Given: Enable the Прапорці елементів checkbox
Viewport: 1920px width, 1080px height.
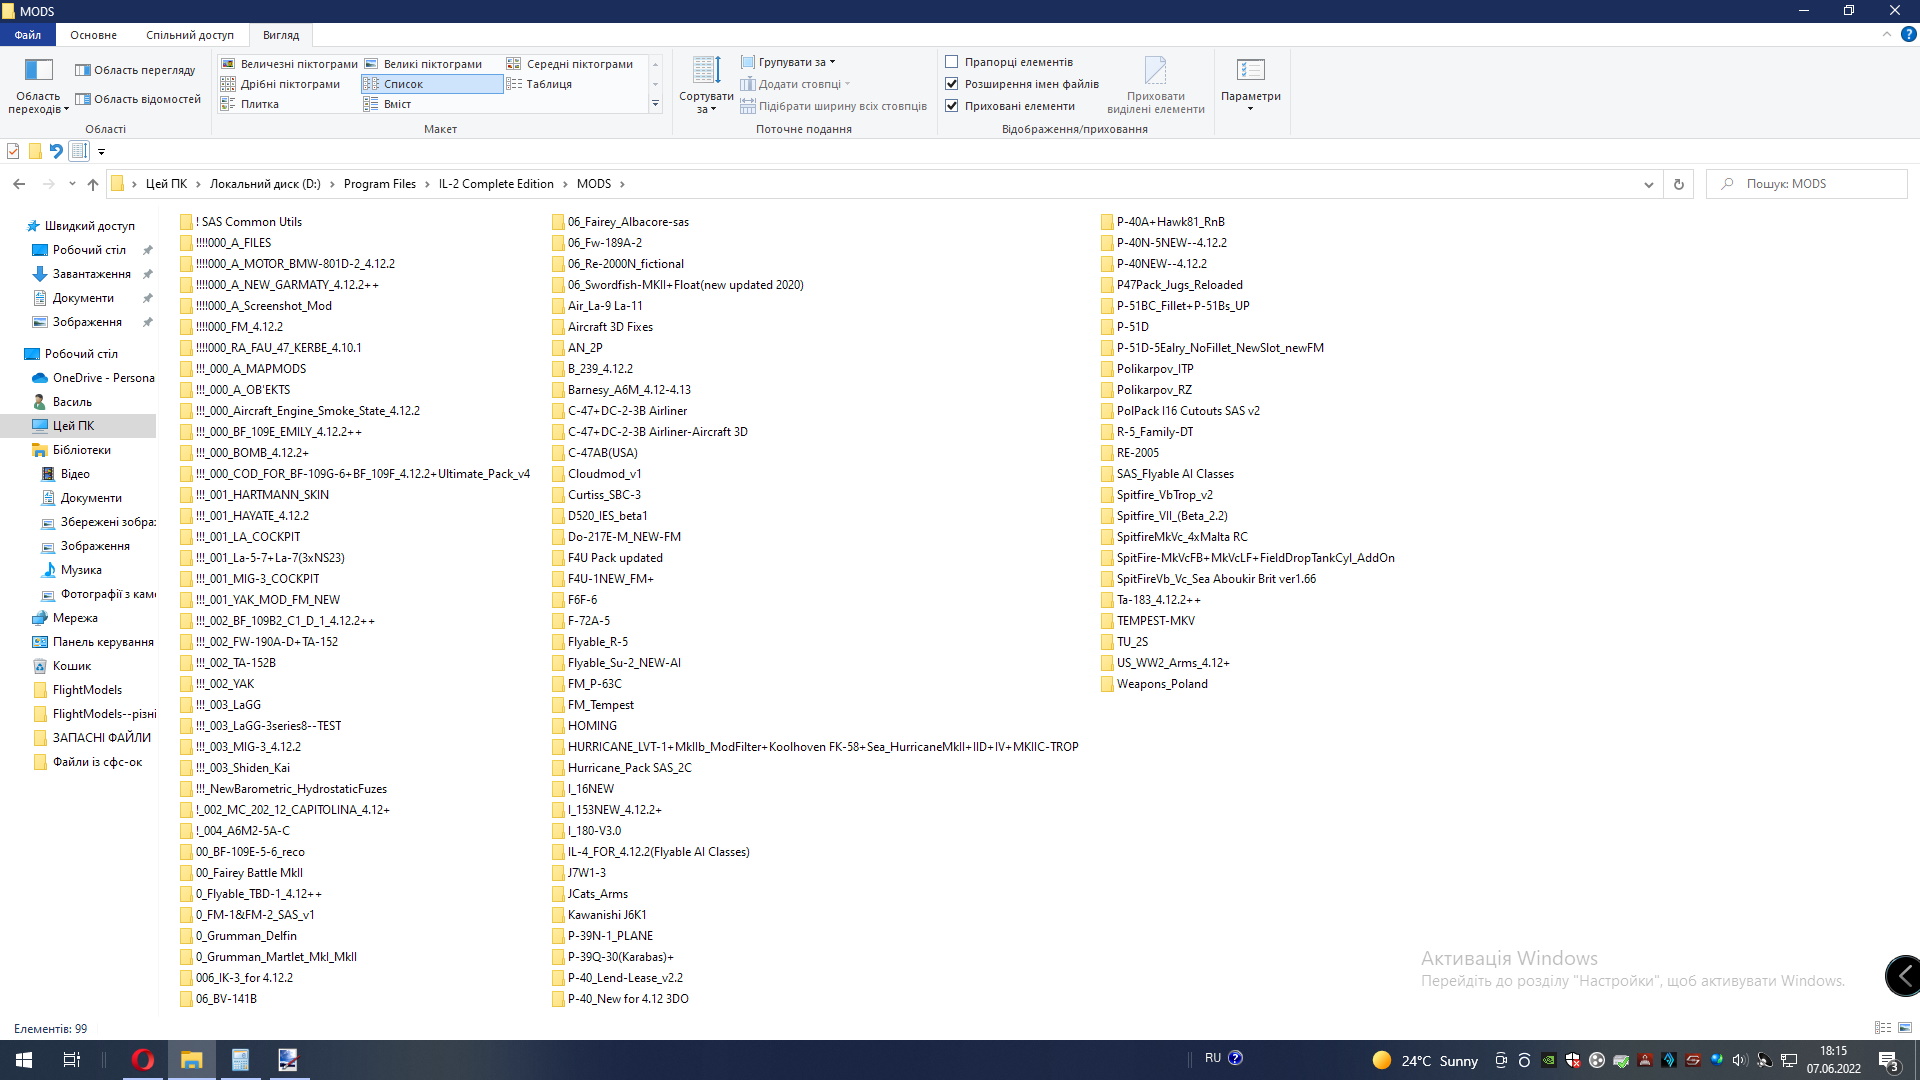Looking at the screenshot, I should (952, 62).
